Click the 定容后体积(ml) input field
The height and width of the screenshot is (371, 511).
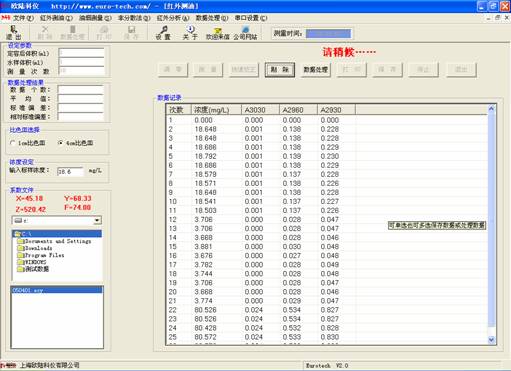tap(81, 53)
